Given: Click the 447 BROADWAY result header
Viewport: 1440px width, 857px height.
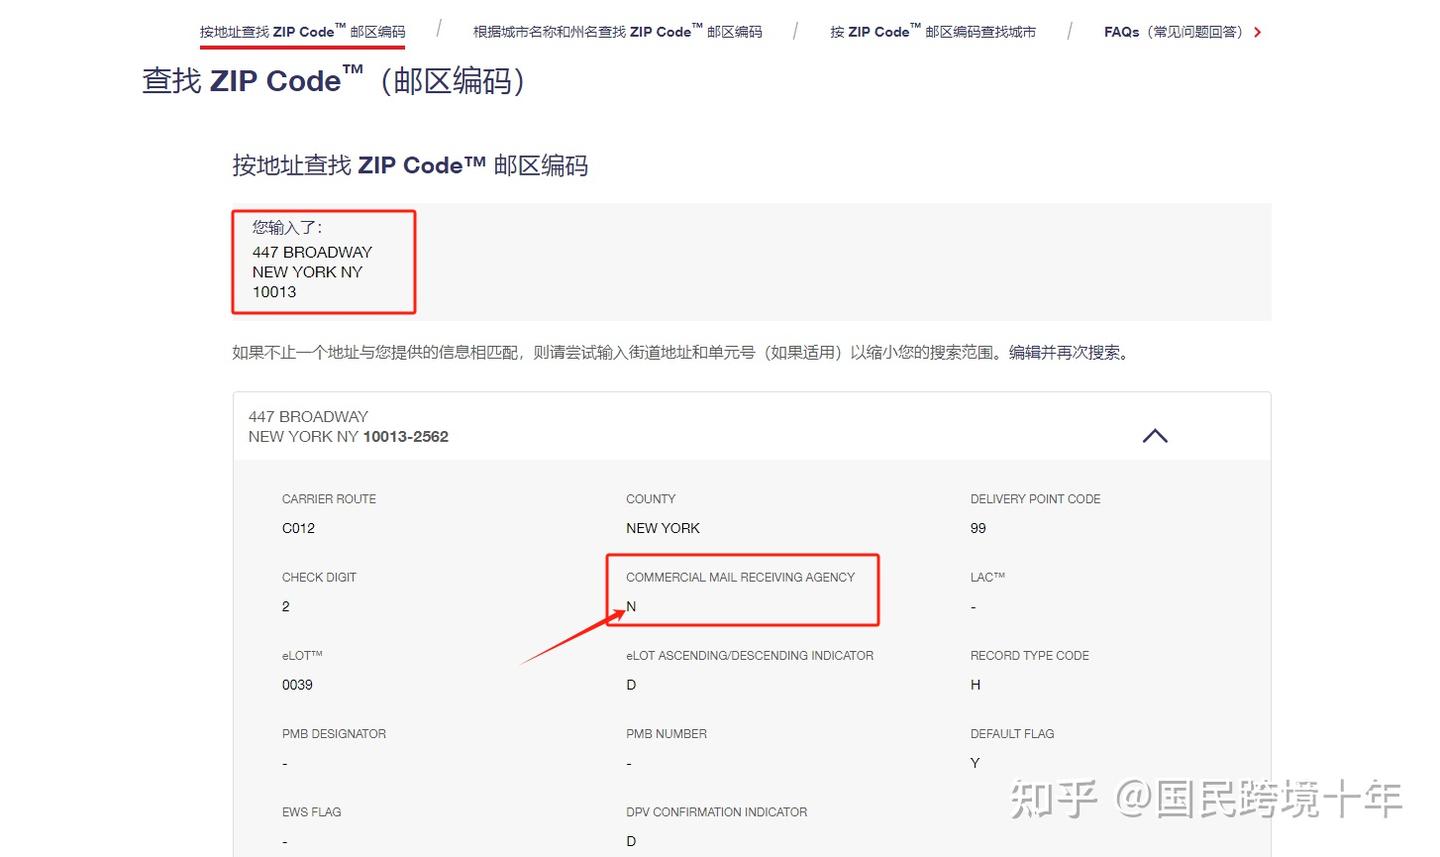Looking at the screenshot, I should point(751,427).
